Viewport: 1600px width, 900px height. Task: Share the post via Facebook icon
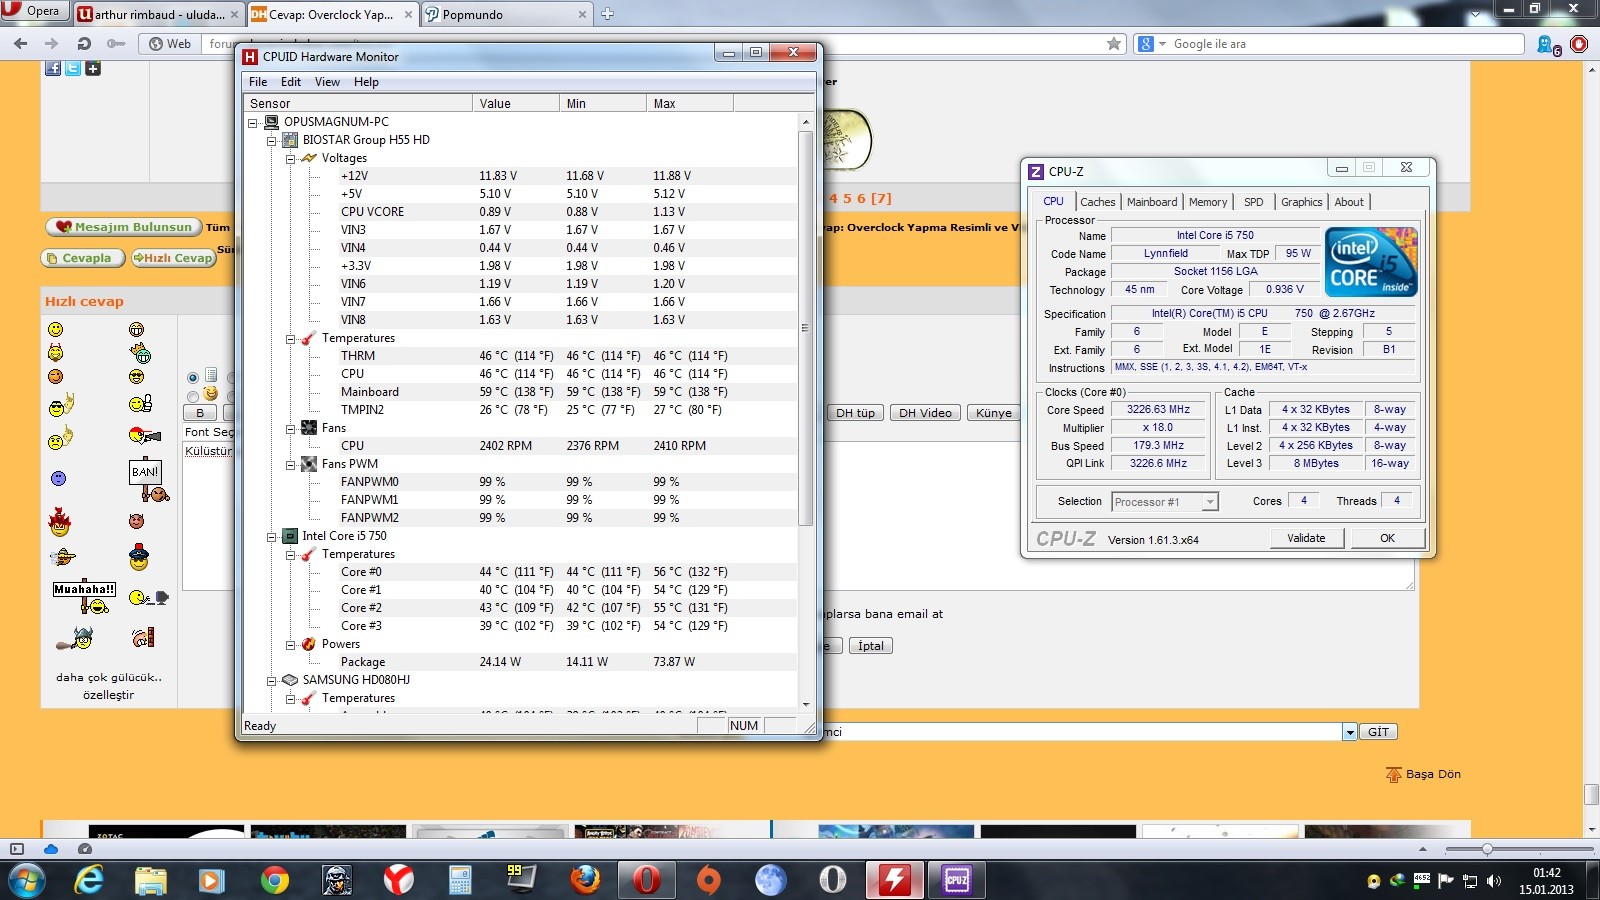point(53,68)
